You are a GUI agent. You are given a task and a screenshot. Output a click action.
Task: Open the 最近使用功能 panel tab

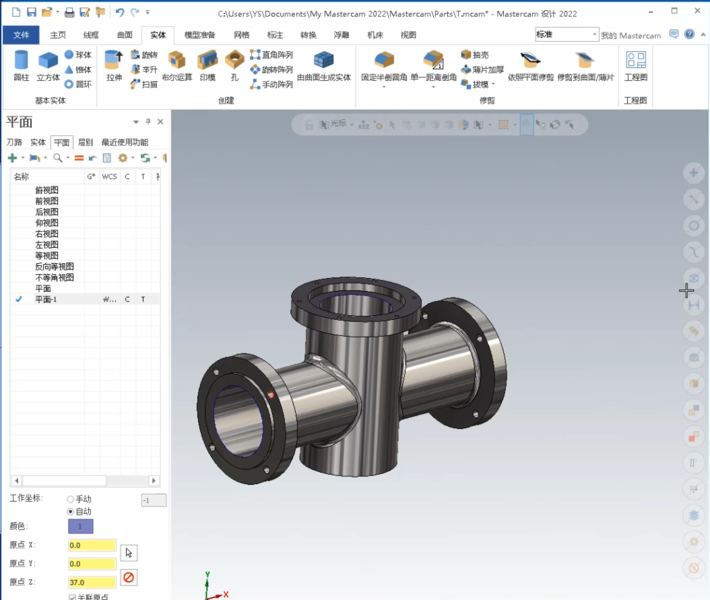click(x=125, y=142)
